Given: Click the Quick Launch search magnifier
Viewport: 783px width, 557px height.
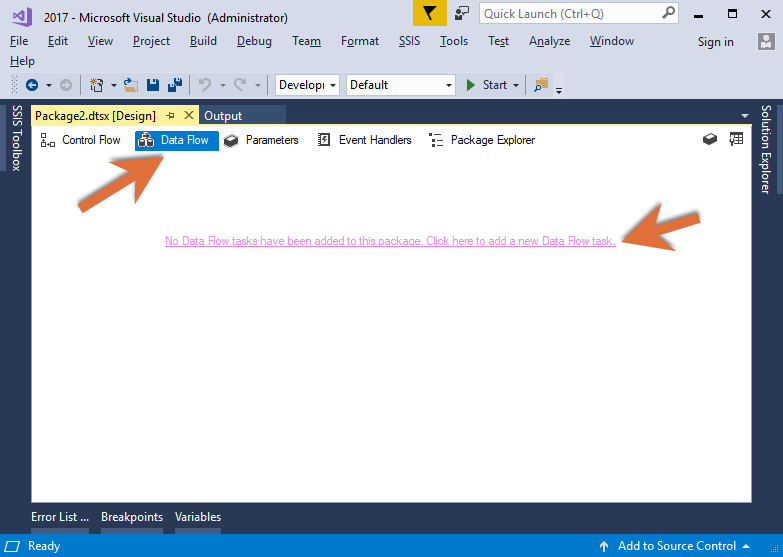Looking at the screenshot, I should coord(668,13).
